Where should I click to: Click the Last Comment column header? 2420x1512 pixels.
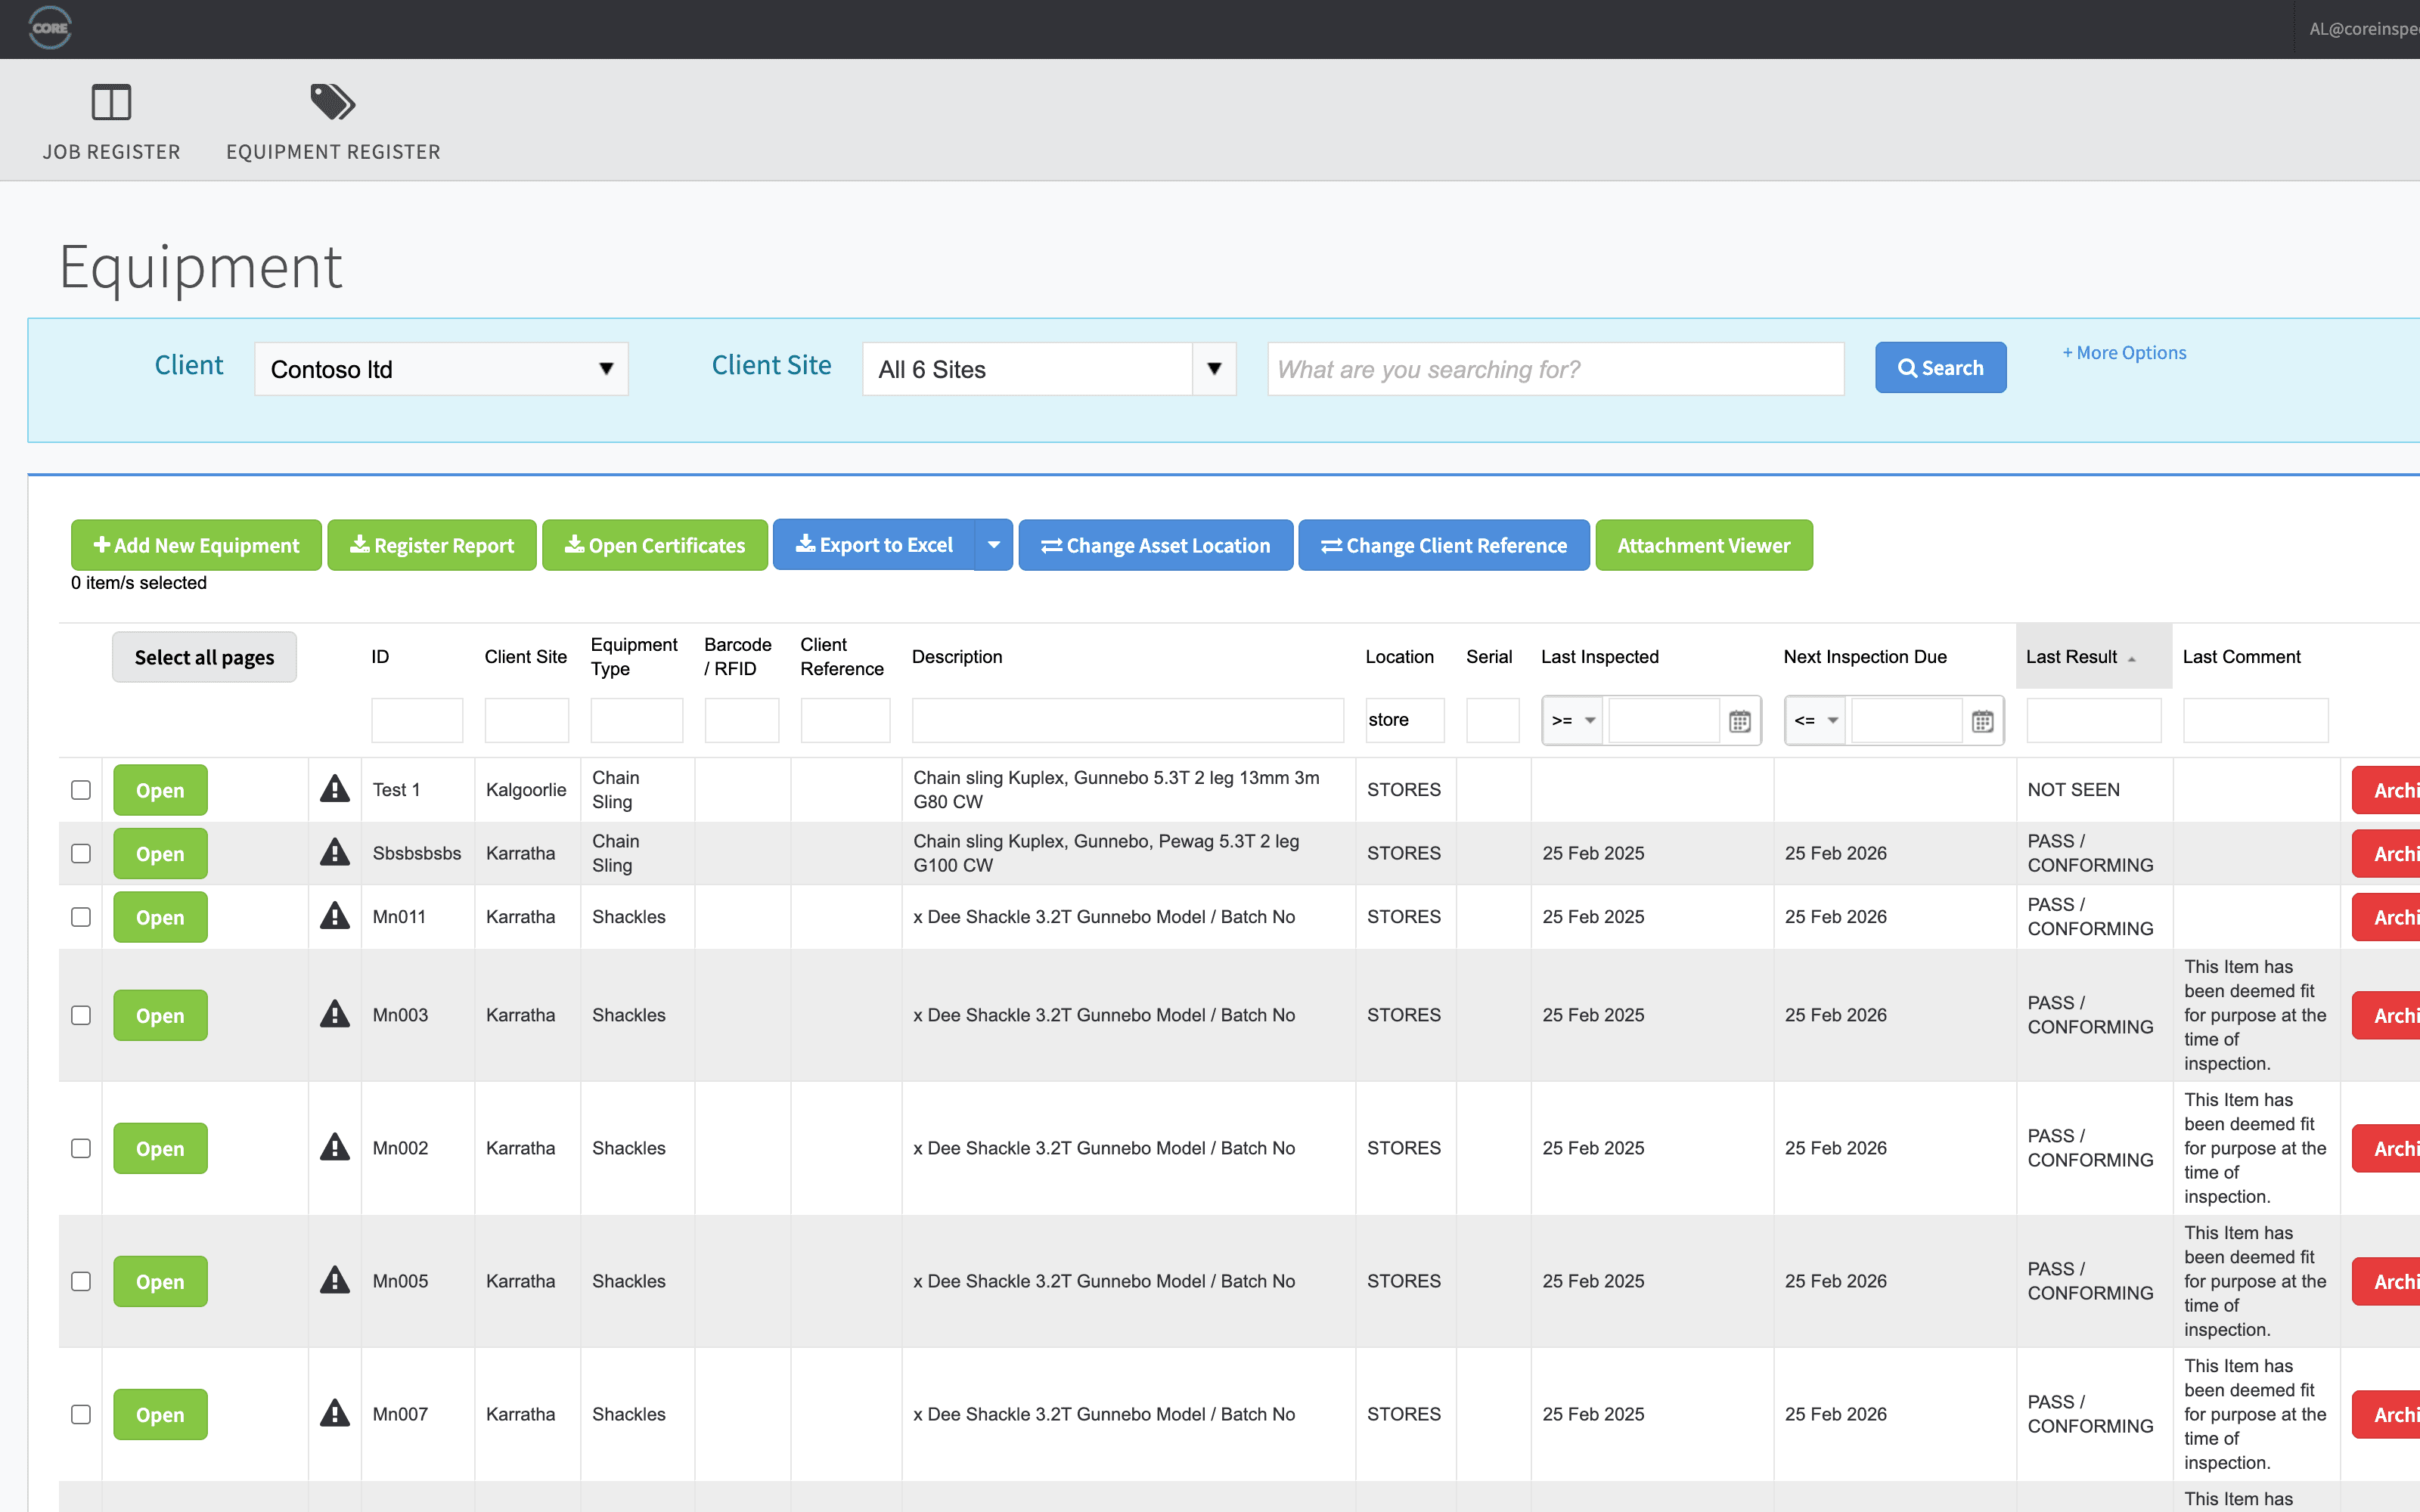pos(2241,657)
